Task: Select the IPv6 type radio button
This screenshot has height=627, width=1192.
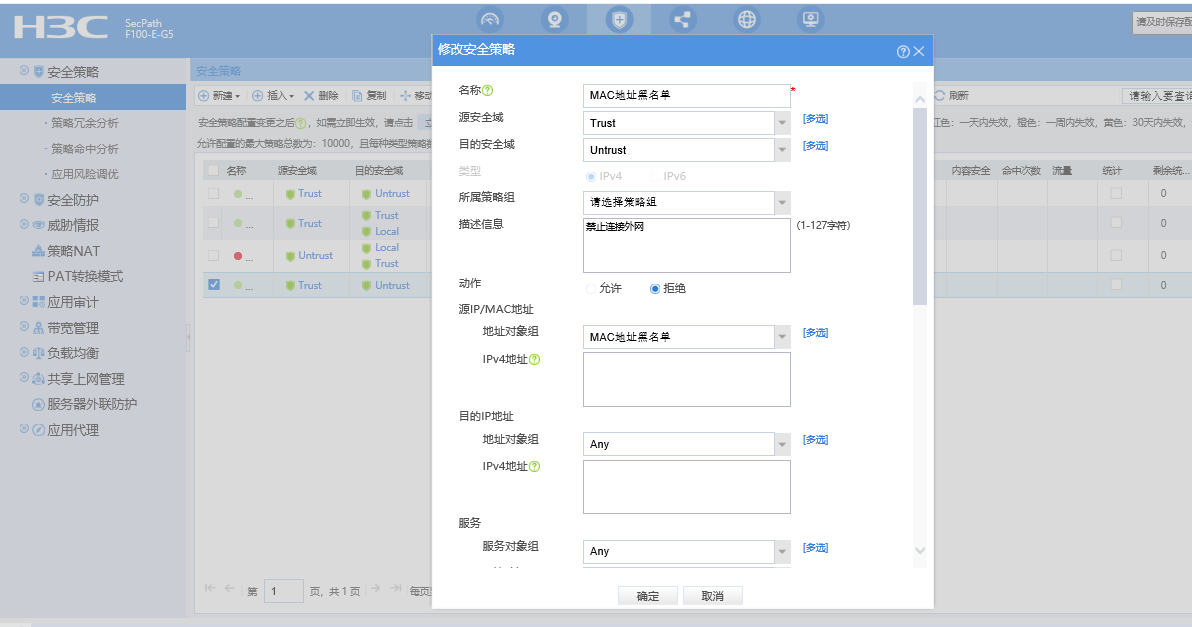Action: [655, 176]
